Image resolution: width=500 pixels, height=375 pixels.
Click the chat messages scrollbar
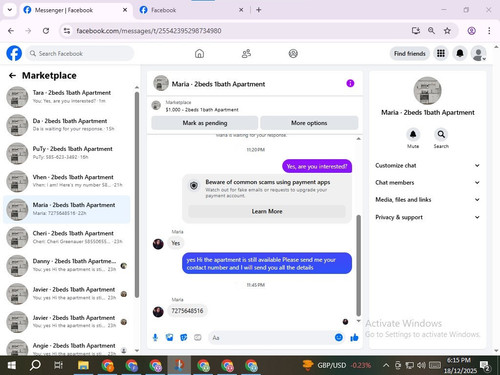point(359,265)
